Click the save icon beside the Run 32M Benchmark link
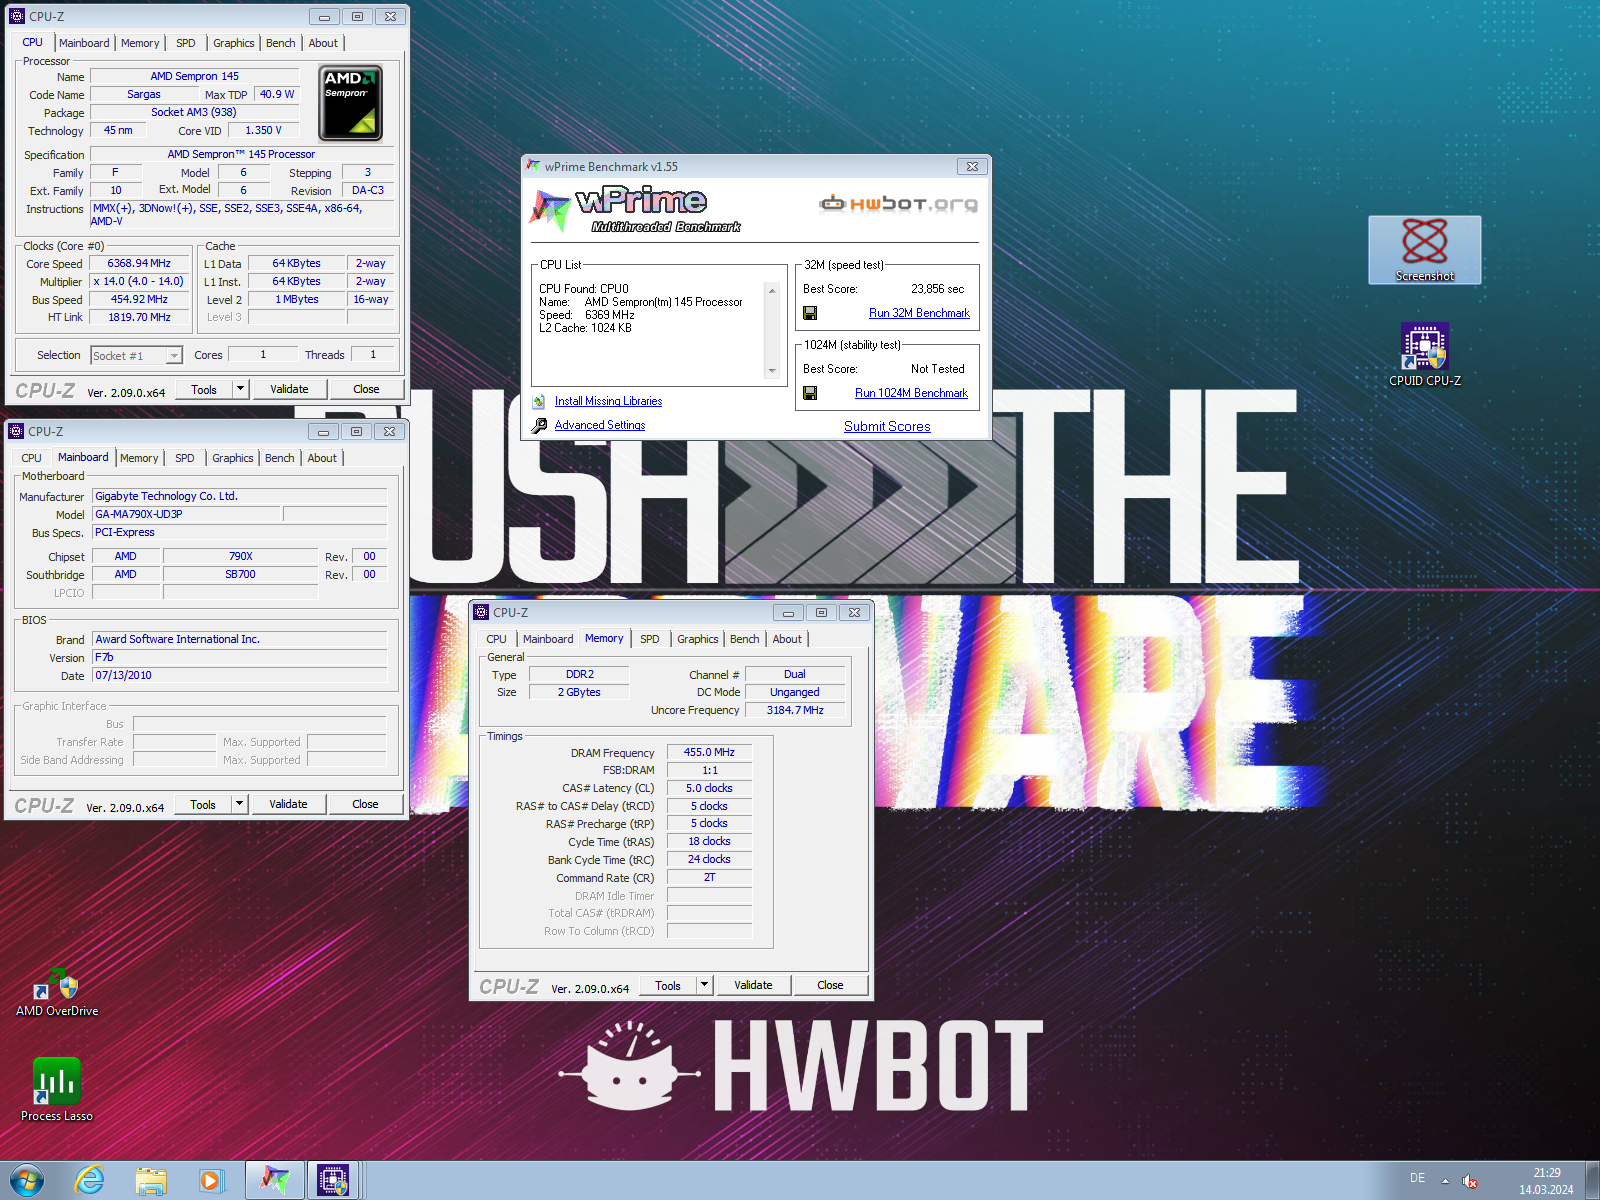 (810, 313)
